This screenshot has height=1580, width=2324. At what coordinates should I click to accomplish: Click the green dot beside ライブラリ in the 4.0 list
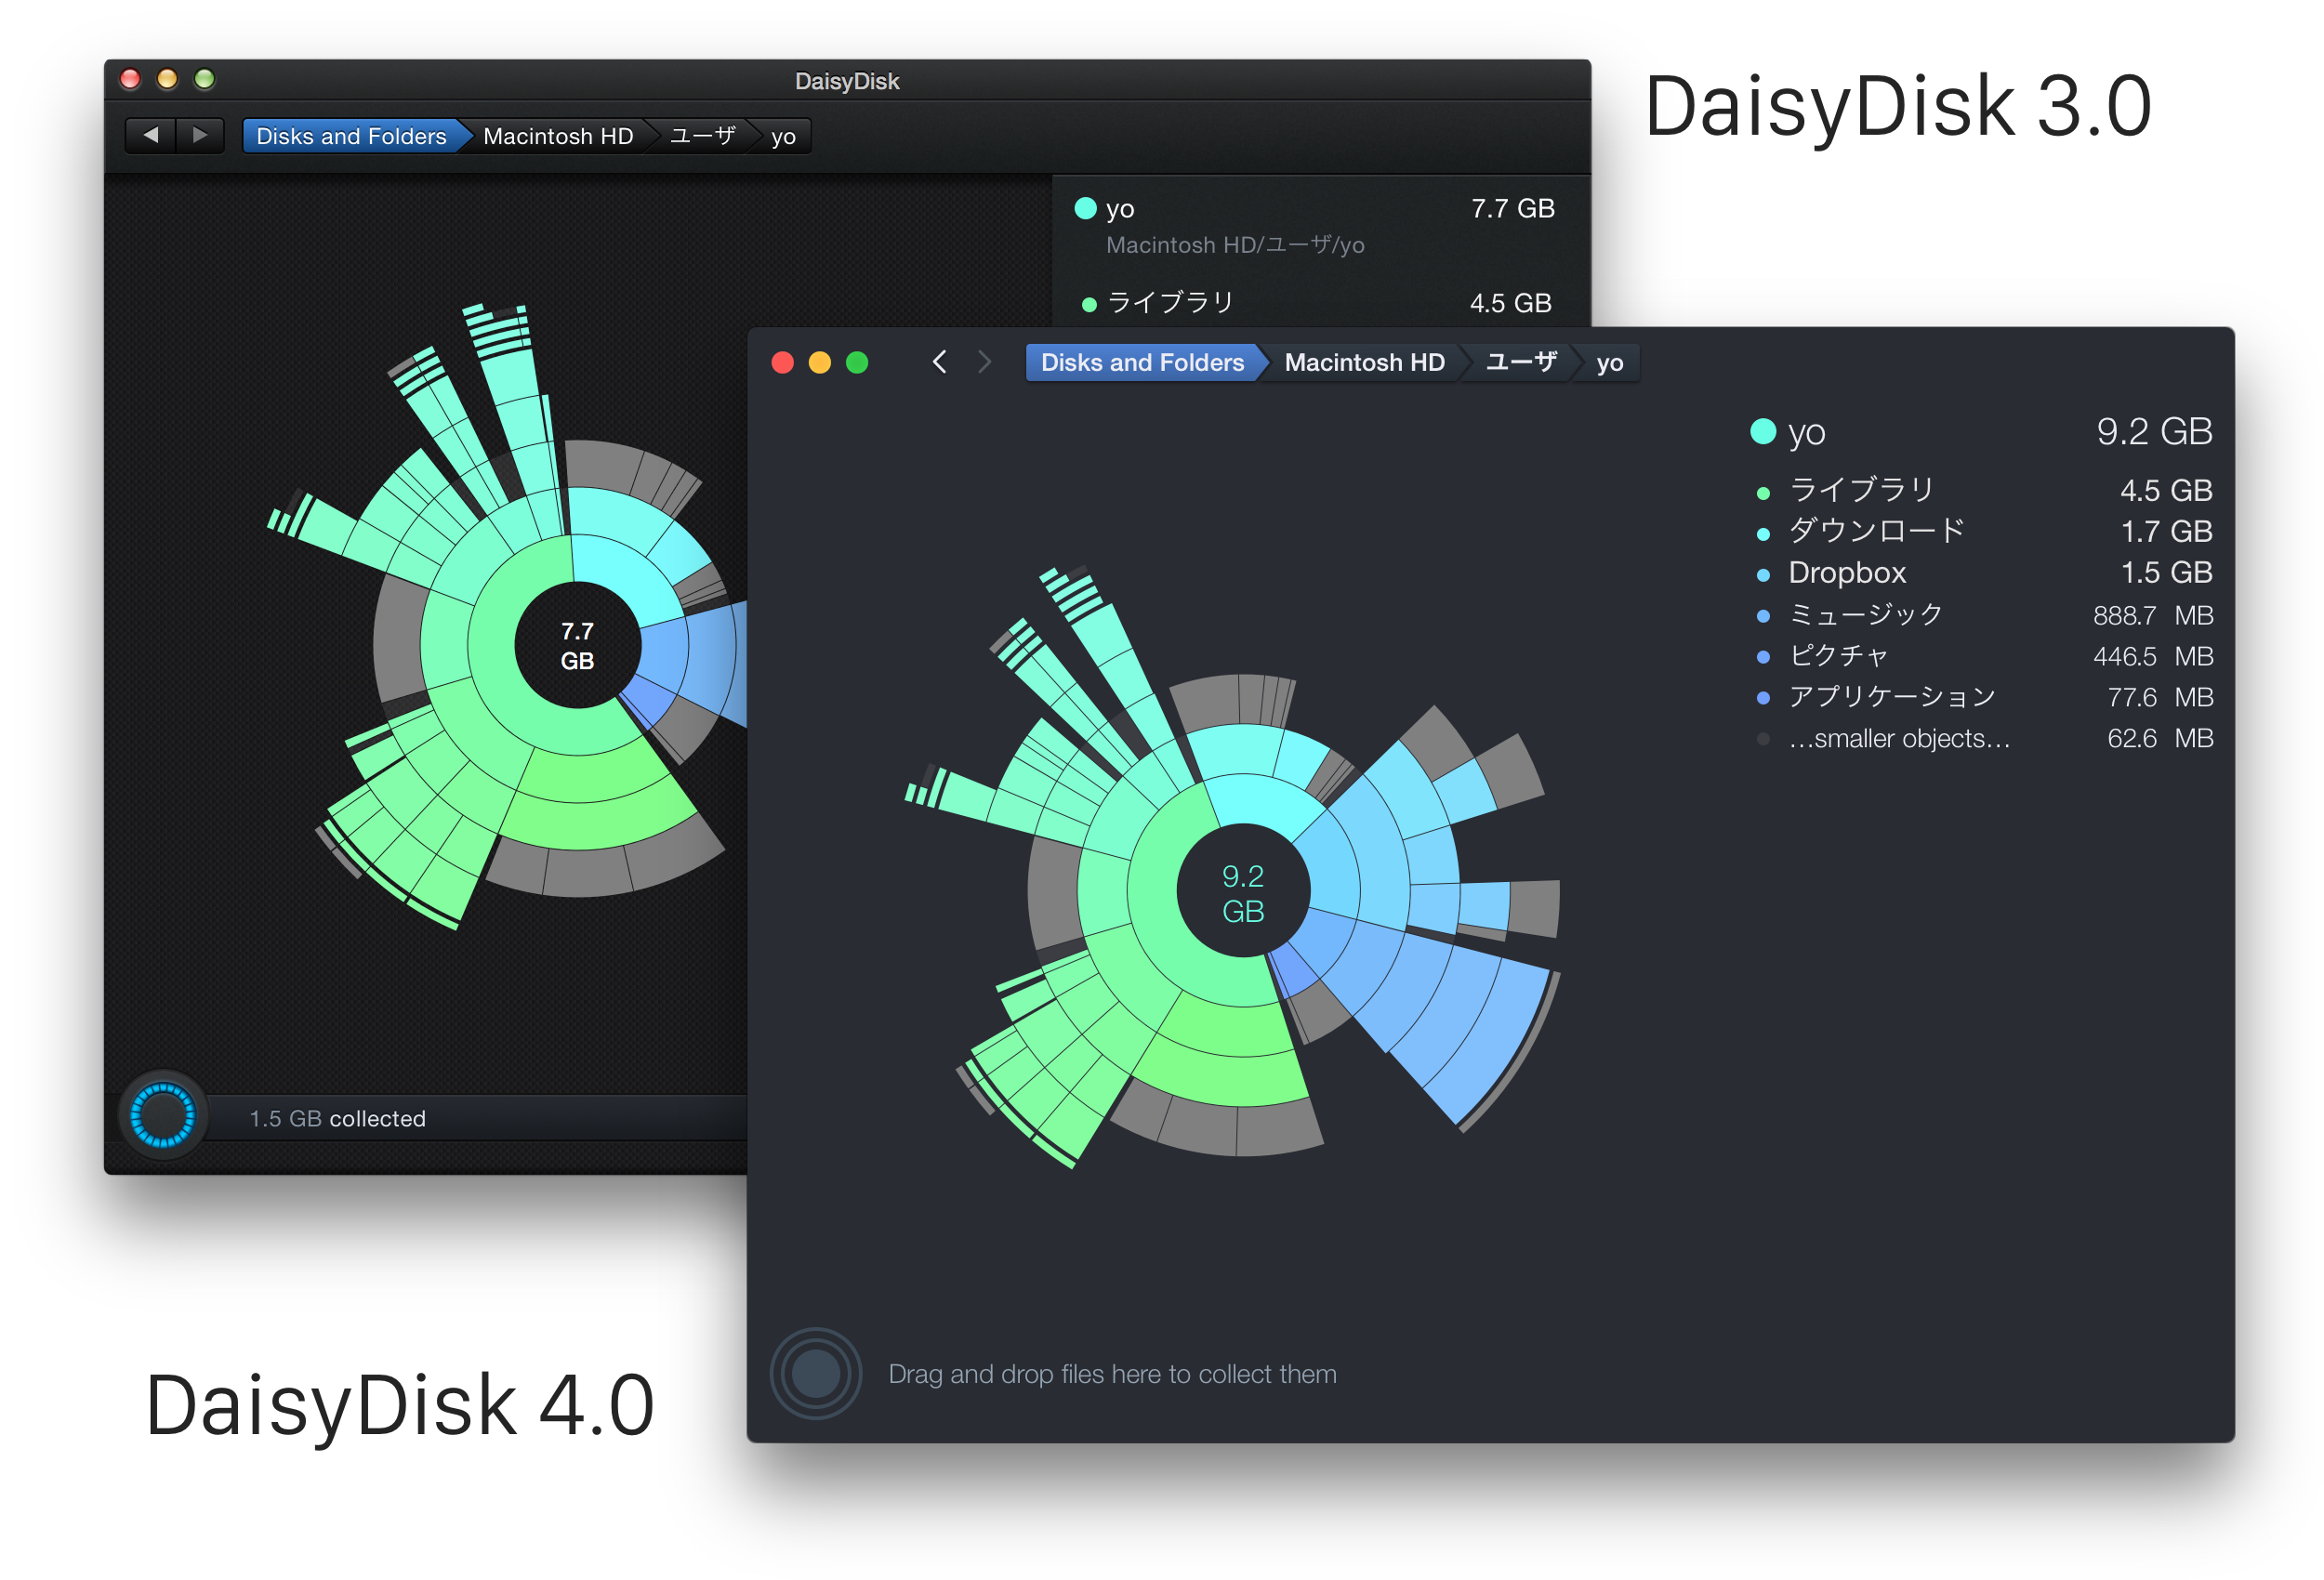[1763, 492]
